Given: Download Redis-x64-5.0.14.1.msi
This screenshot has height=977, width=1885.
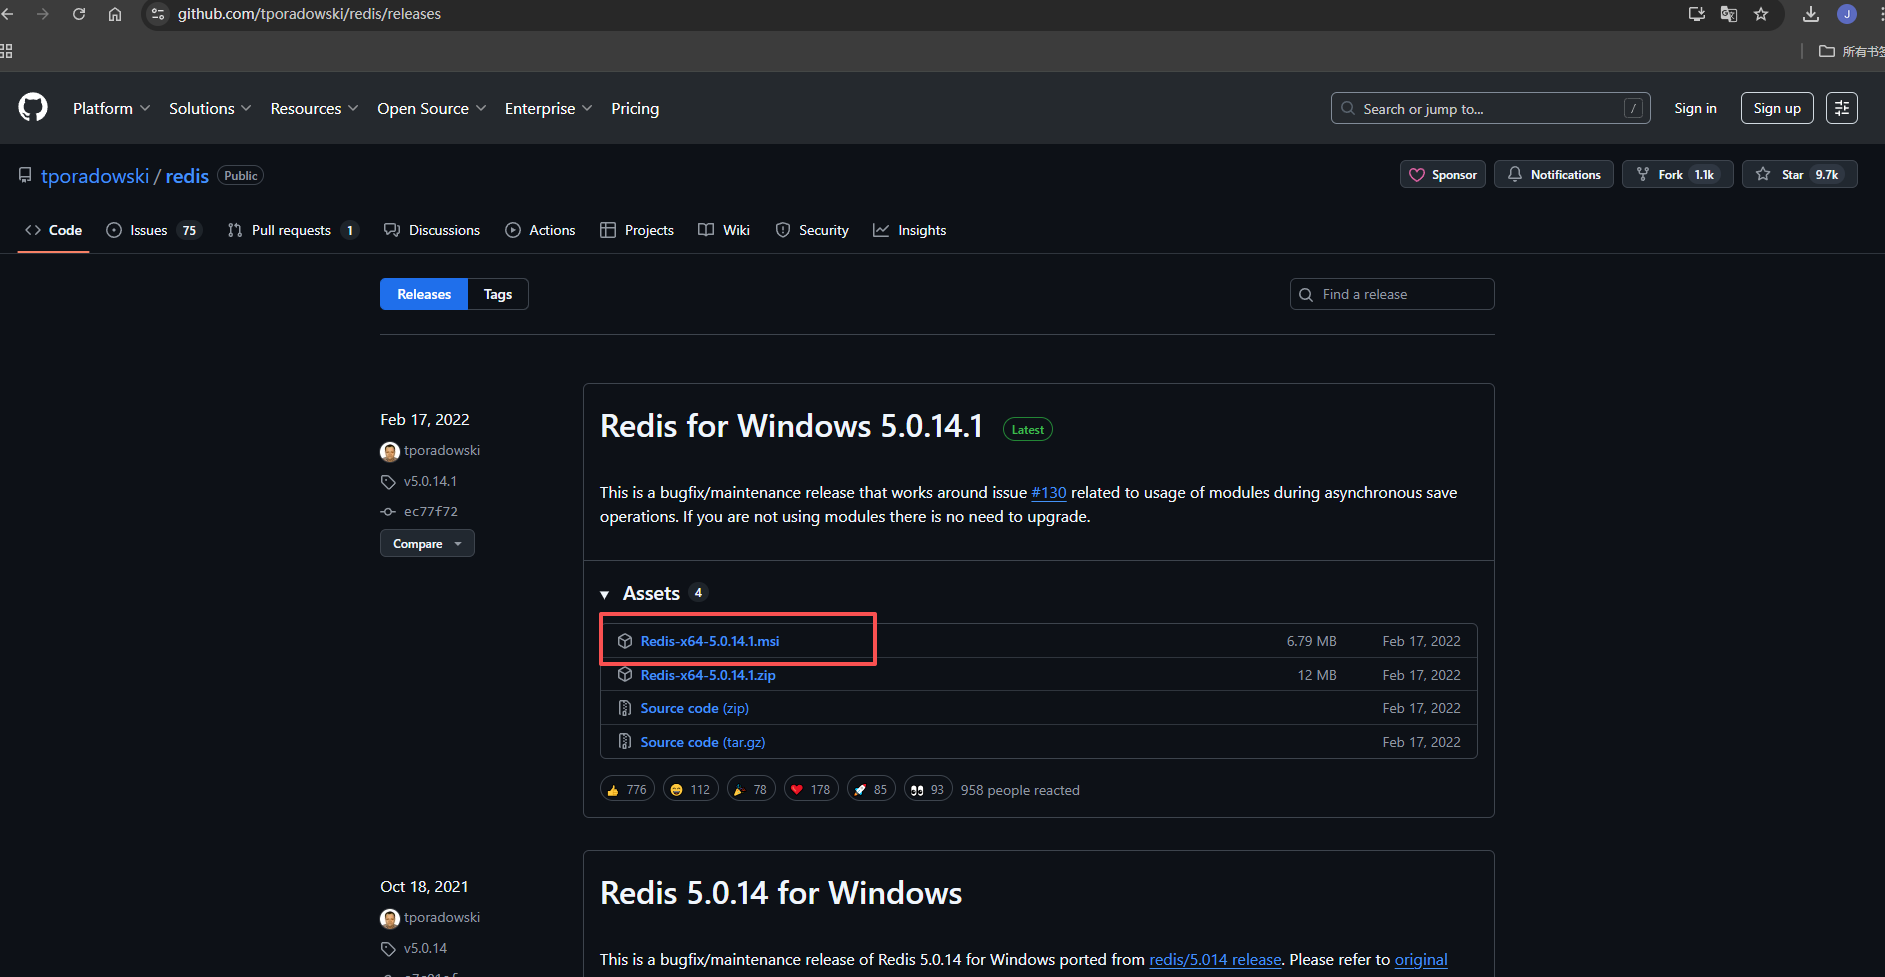Looking at the screenshot, I should (x=710, y=641).
